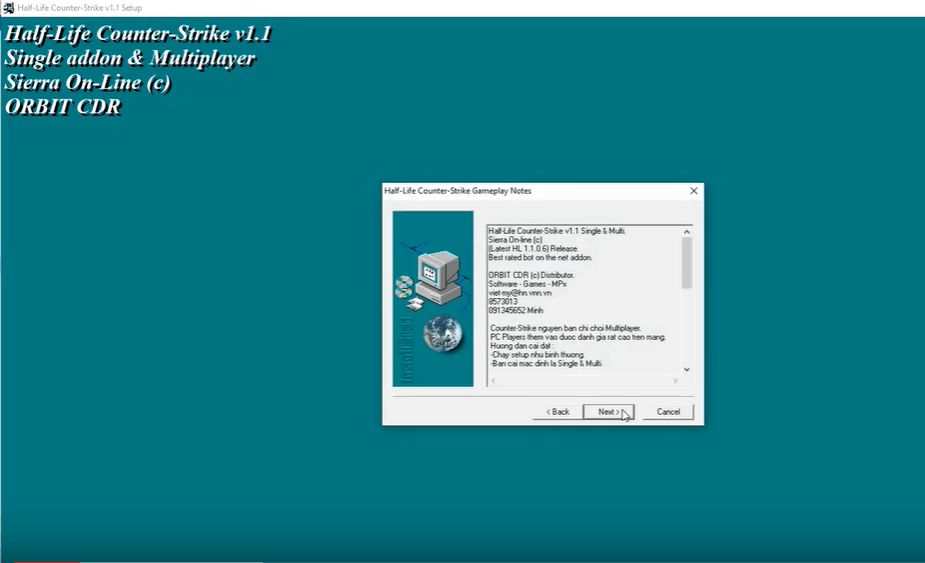925x563 pixels.
Task: Click the horizontal scroll right arrow
Action: click(675, 381)
